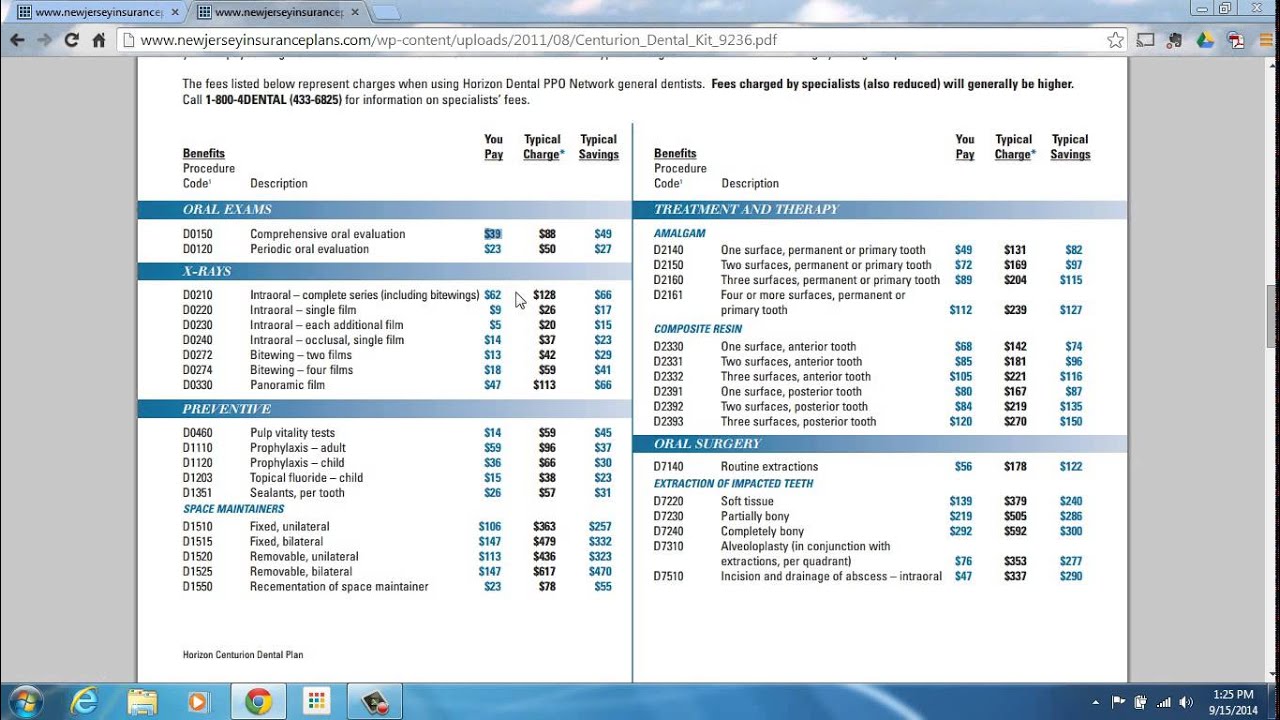This screenshot has height=720, width=1280.
Task: Click the power plug battery tray icon
Action: 1141,702
